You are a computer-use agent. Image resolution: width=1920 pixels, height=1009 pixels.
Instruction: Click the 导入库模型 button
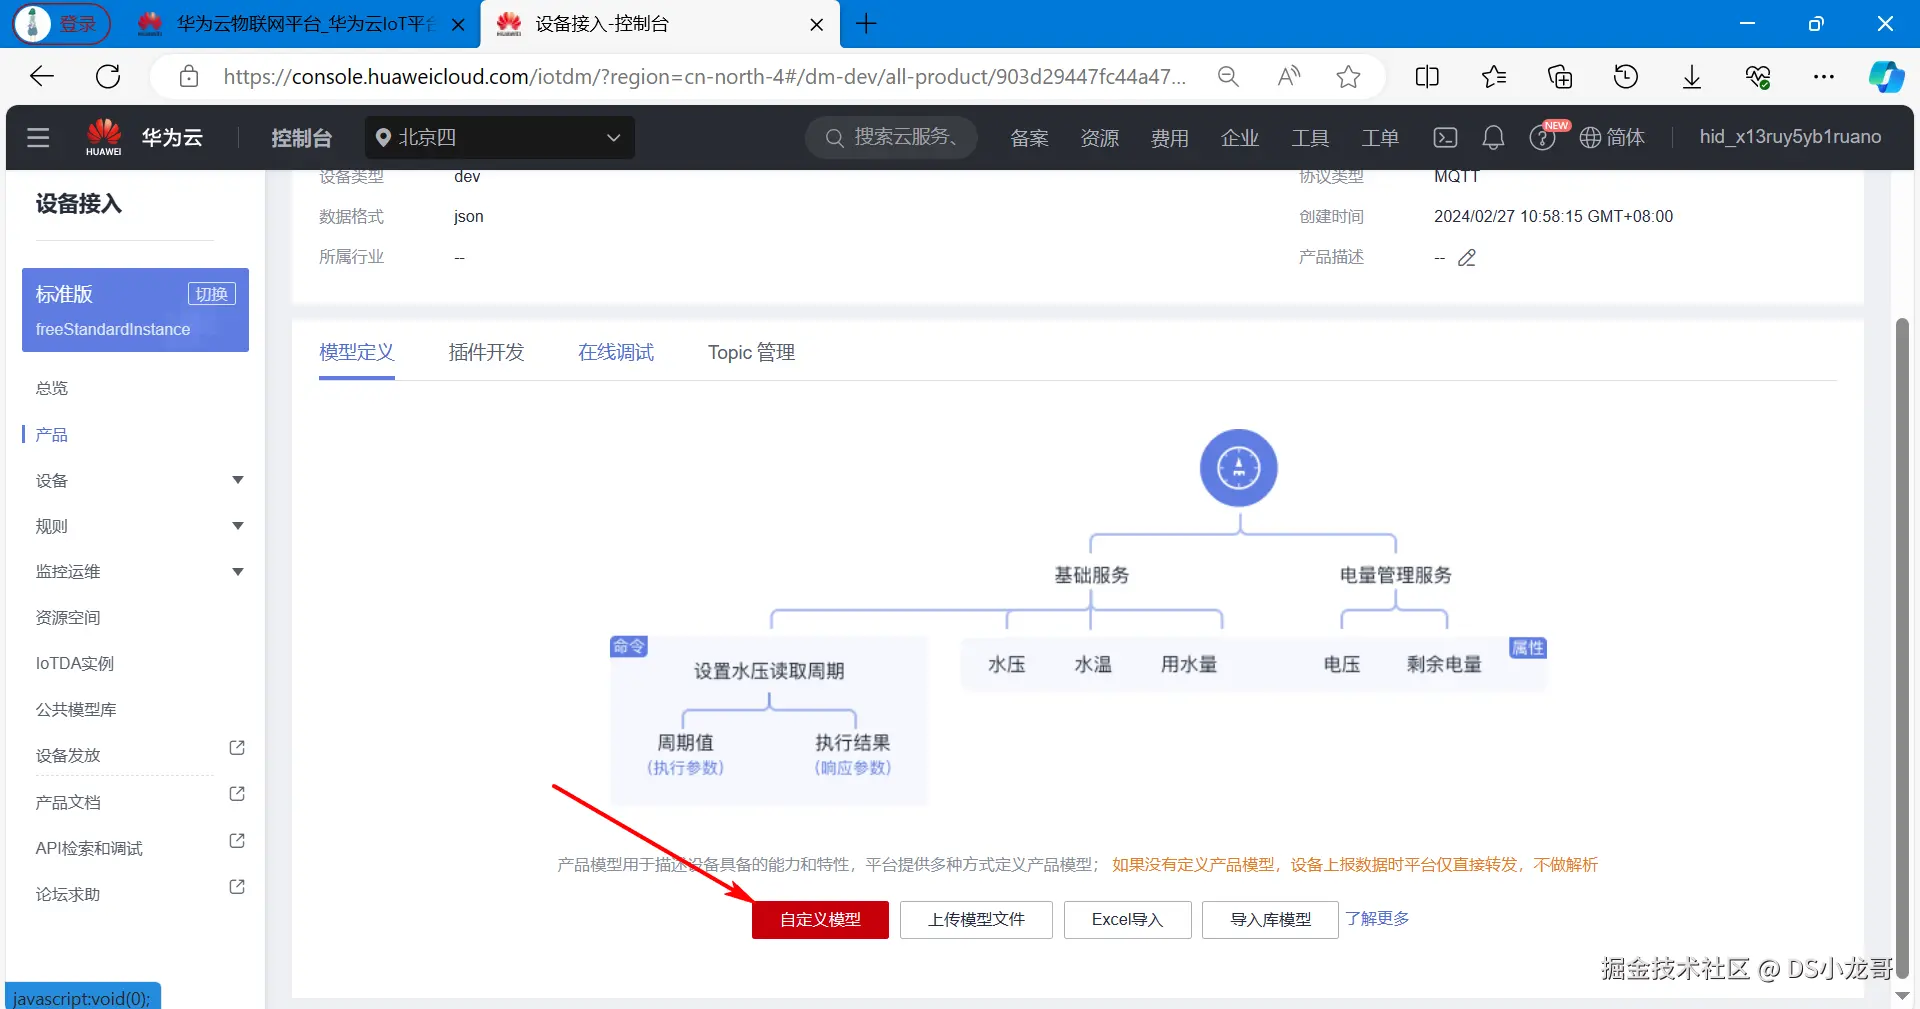click(1270, 920)
